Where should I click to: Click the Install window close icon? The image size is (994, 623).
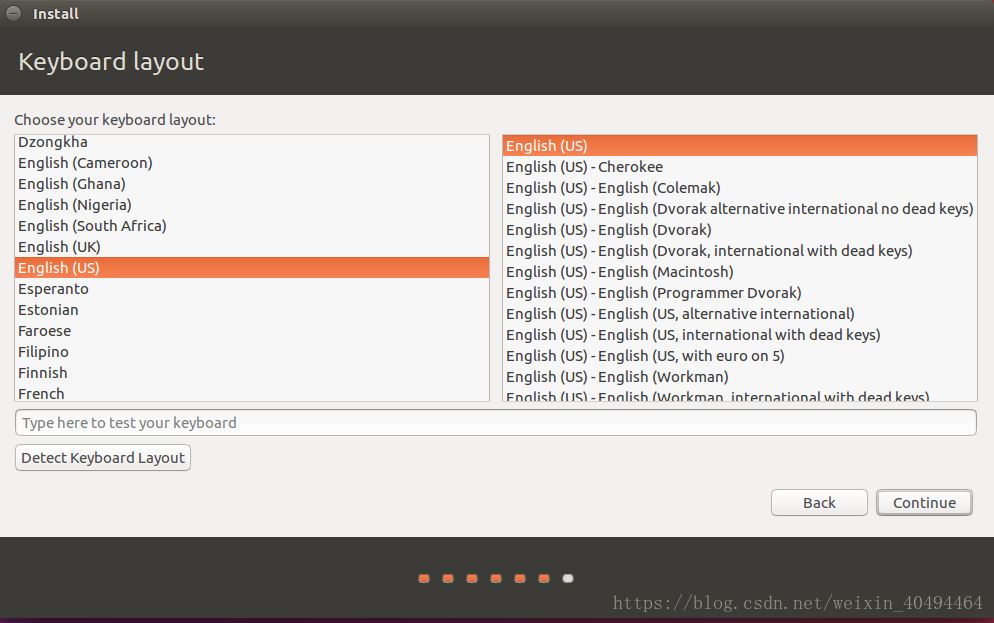13,13
